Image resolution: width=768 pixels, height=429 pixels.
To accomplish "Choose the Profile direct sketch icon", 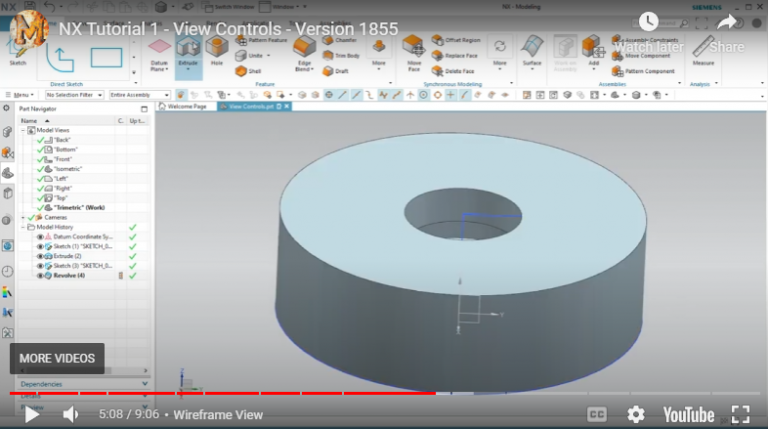I will (60, 58).
